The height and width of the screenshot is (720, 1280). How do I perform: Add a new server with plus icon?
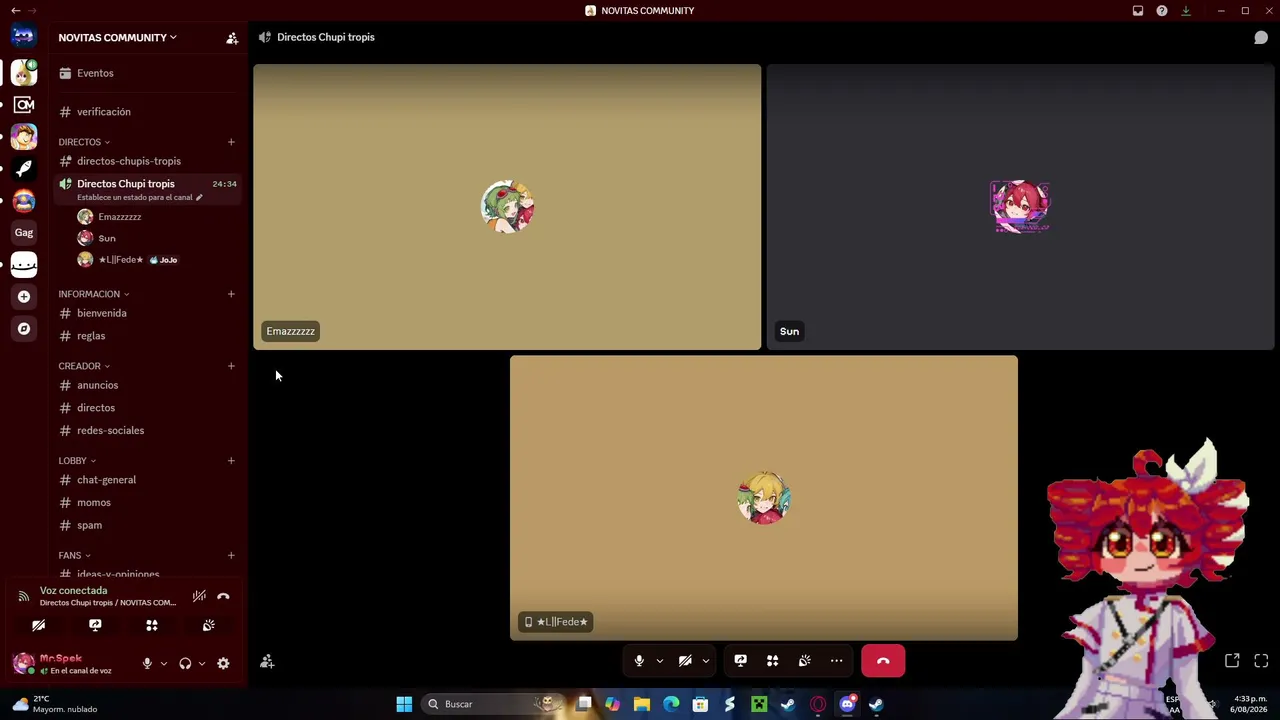pyautogui.click(x=24, y=296)
